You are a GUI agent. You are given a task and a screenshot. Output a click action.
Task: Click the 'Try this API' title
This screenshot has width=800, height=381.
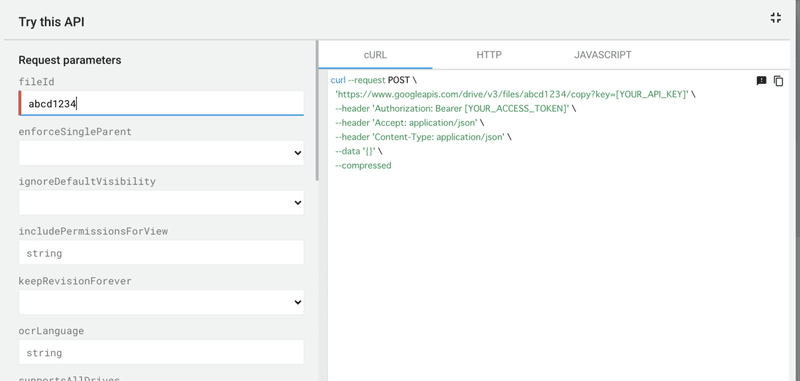[52, 22]
